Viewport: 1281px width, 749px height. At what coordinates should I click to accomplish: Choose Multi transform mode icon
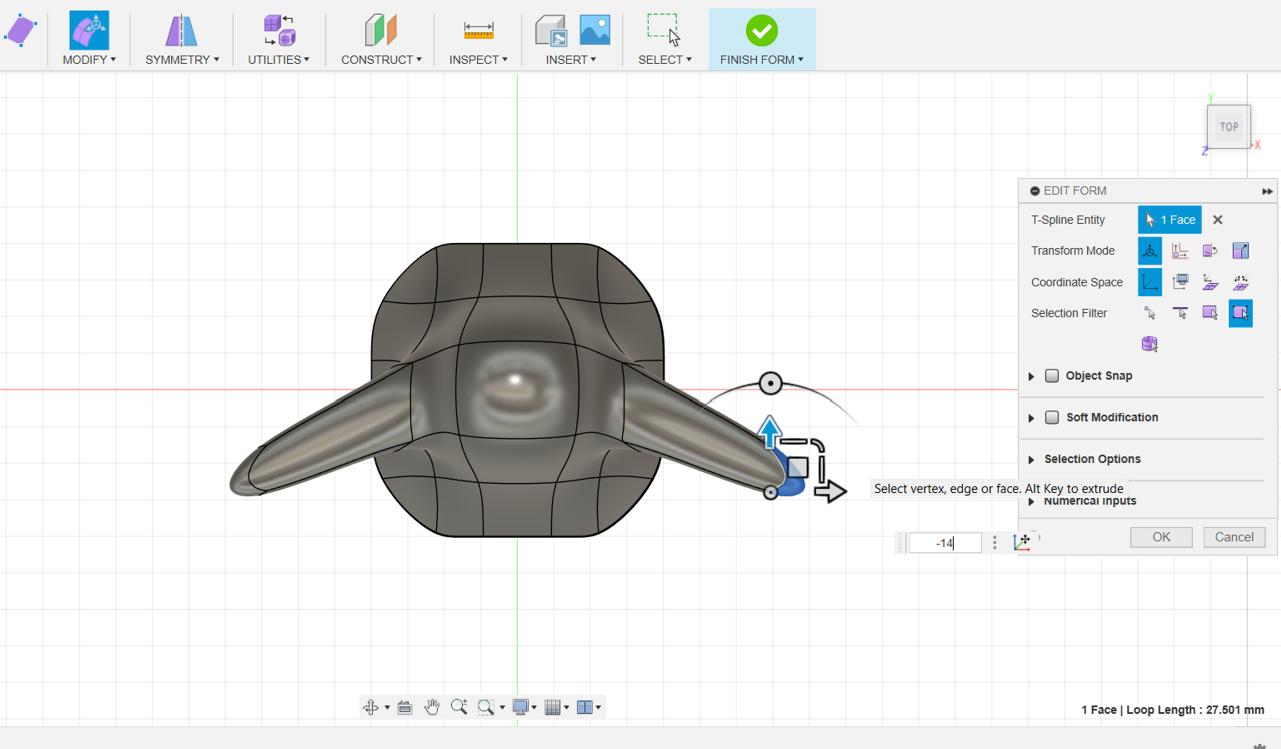click(1150, 251)
